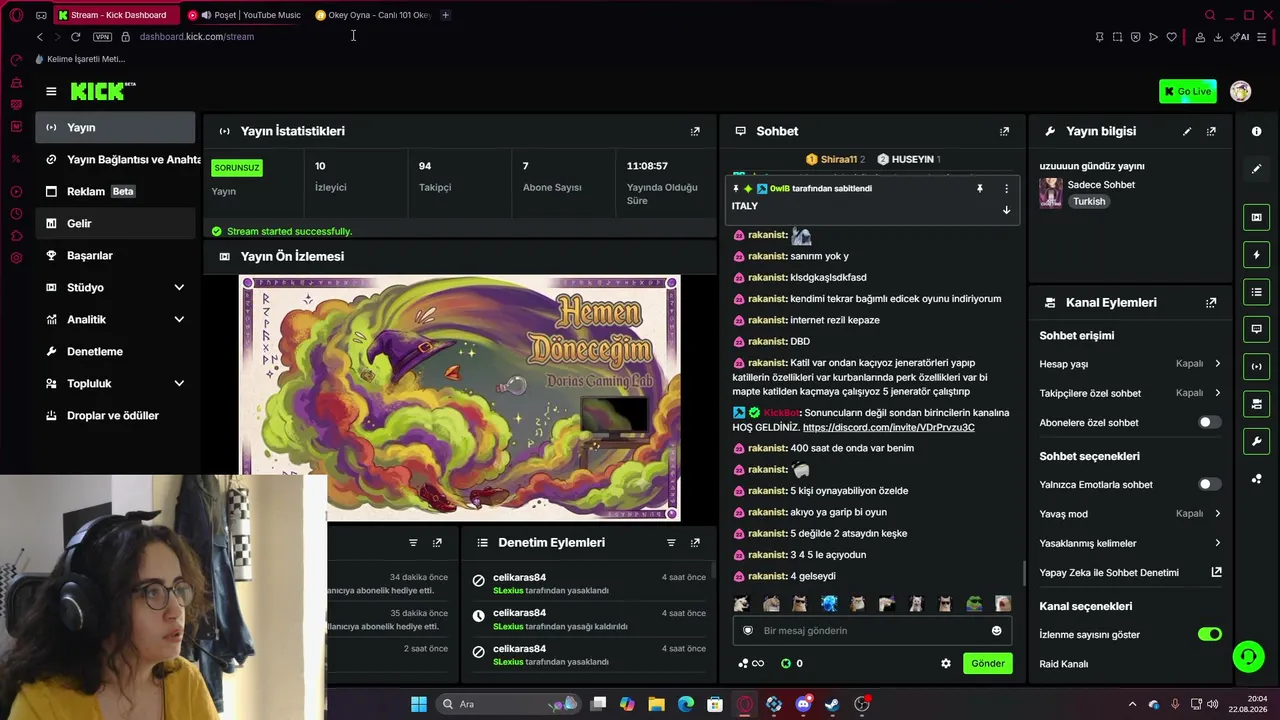Toggle the broadcast signal widget icon
This screenshot has height=720, width=1280.
point(1257,366)
